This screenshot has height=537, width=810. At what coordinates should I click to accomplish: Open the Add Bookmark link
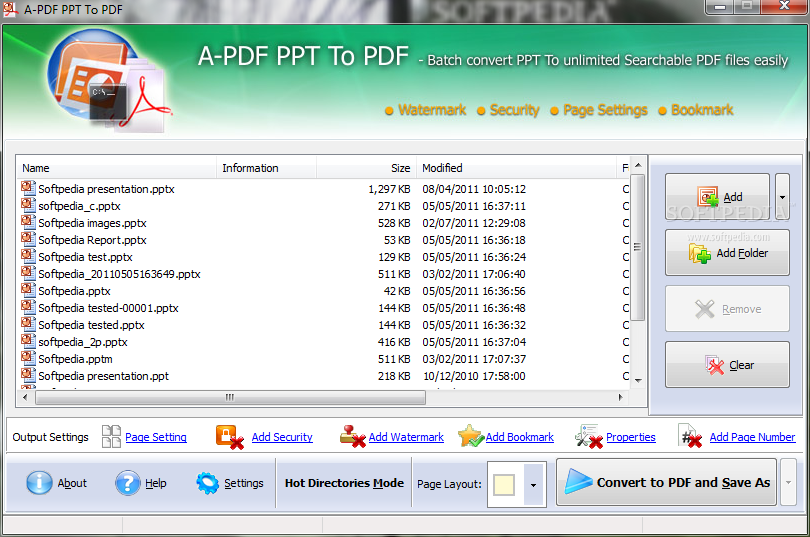click(520, 437)
